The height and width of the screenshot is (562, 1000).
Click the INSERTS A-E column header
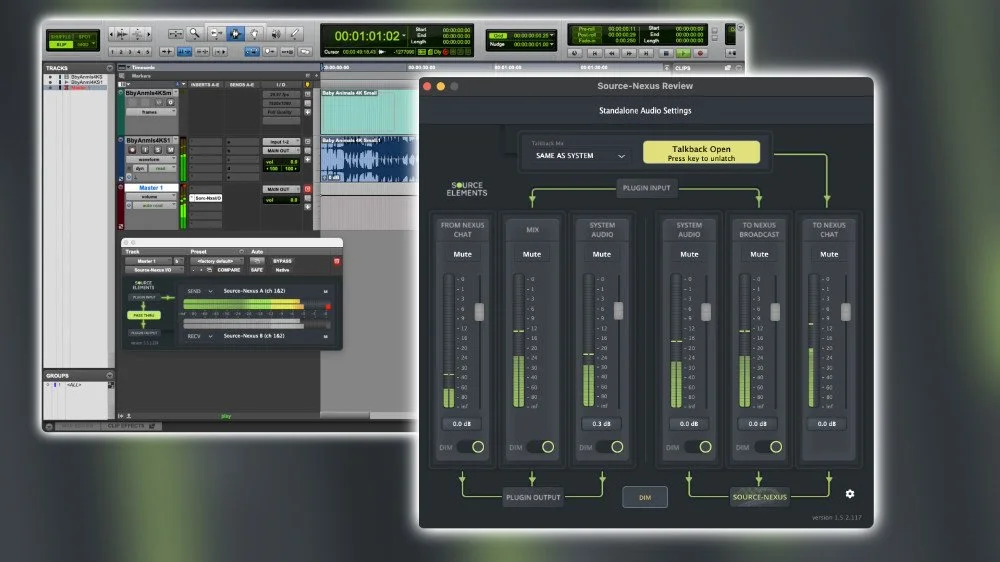[x=205, y=85]
